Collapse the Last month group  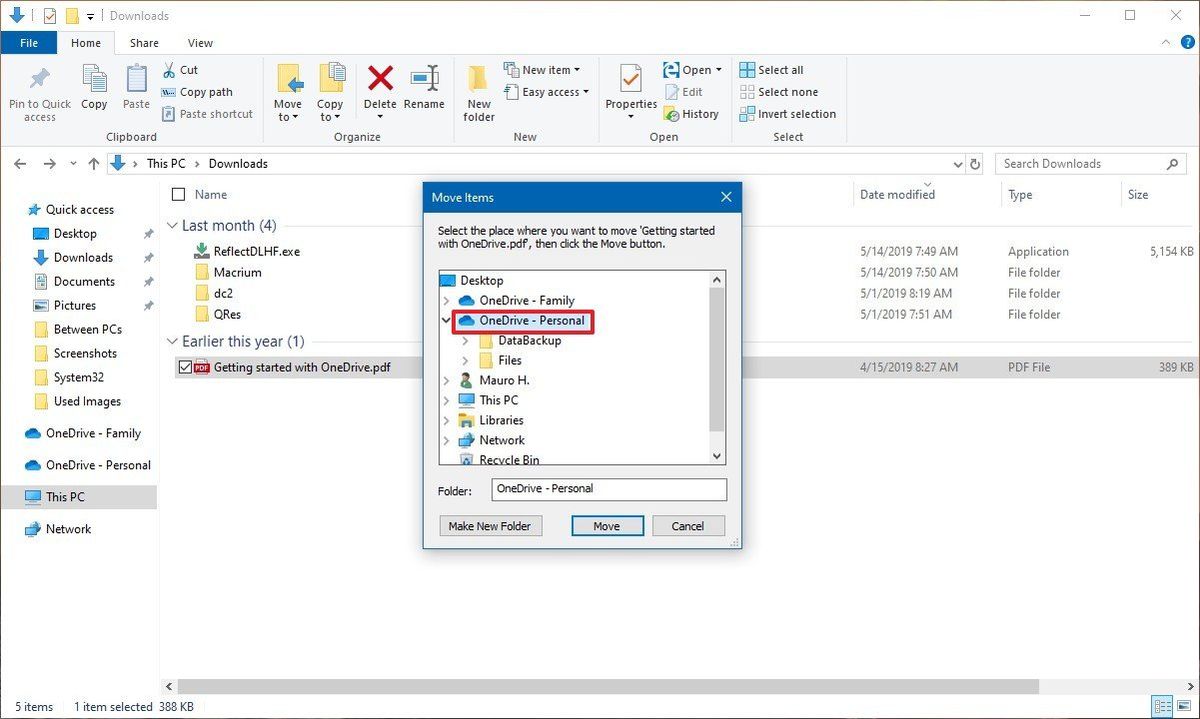[x=171, y=225]
